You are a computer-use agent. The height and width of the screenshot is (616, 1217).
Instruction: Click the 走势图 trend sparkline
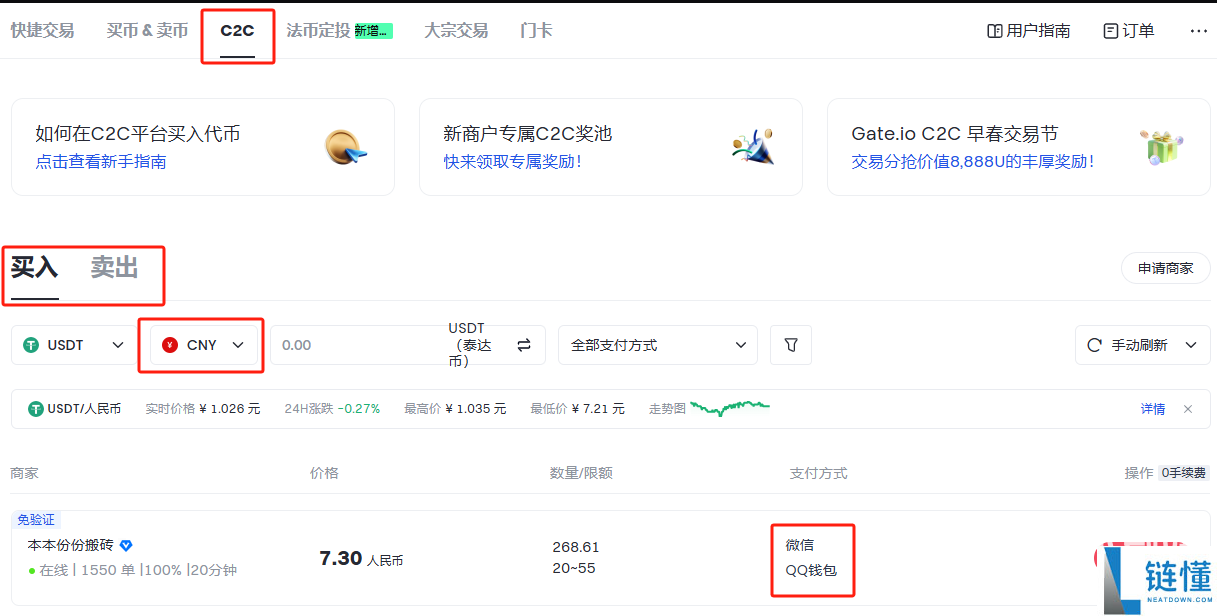[730, 408]
